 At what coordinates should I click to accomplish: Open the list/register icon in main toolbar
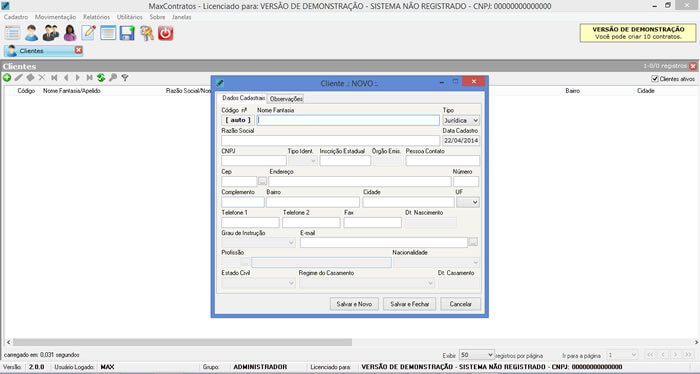coord(12,33)
